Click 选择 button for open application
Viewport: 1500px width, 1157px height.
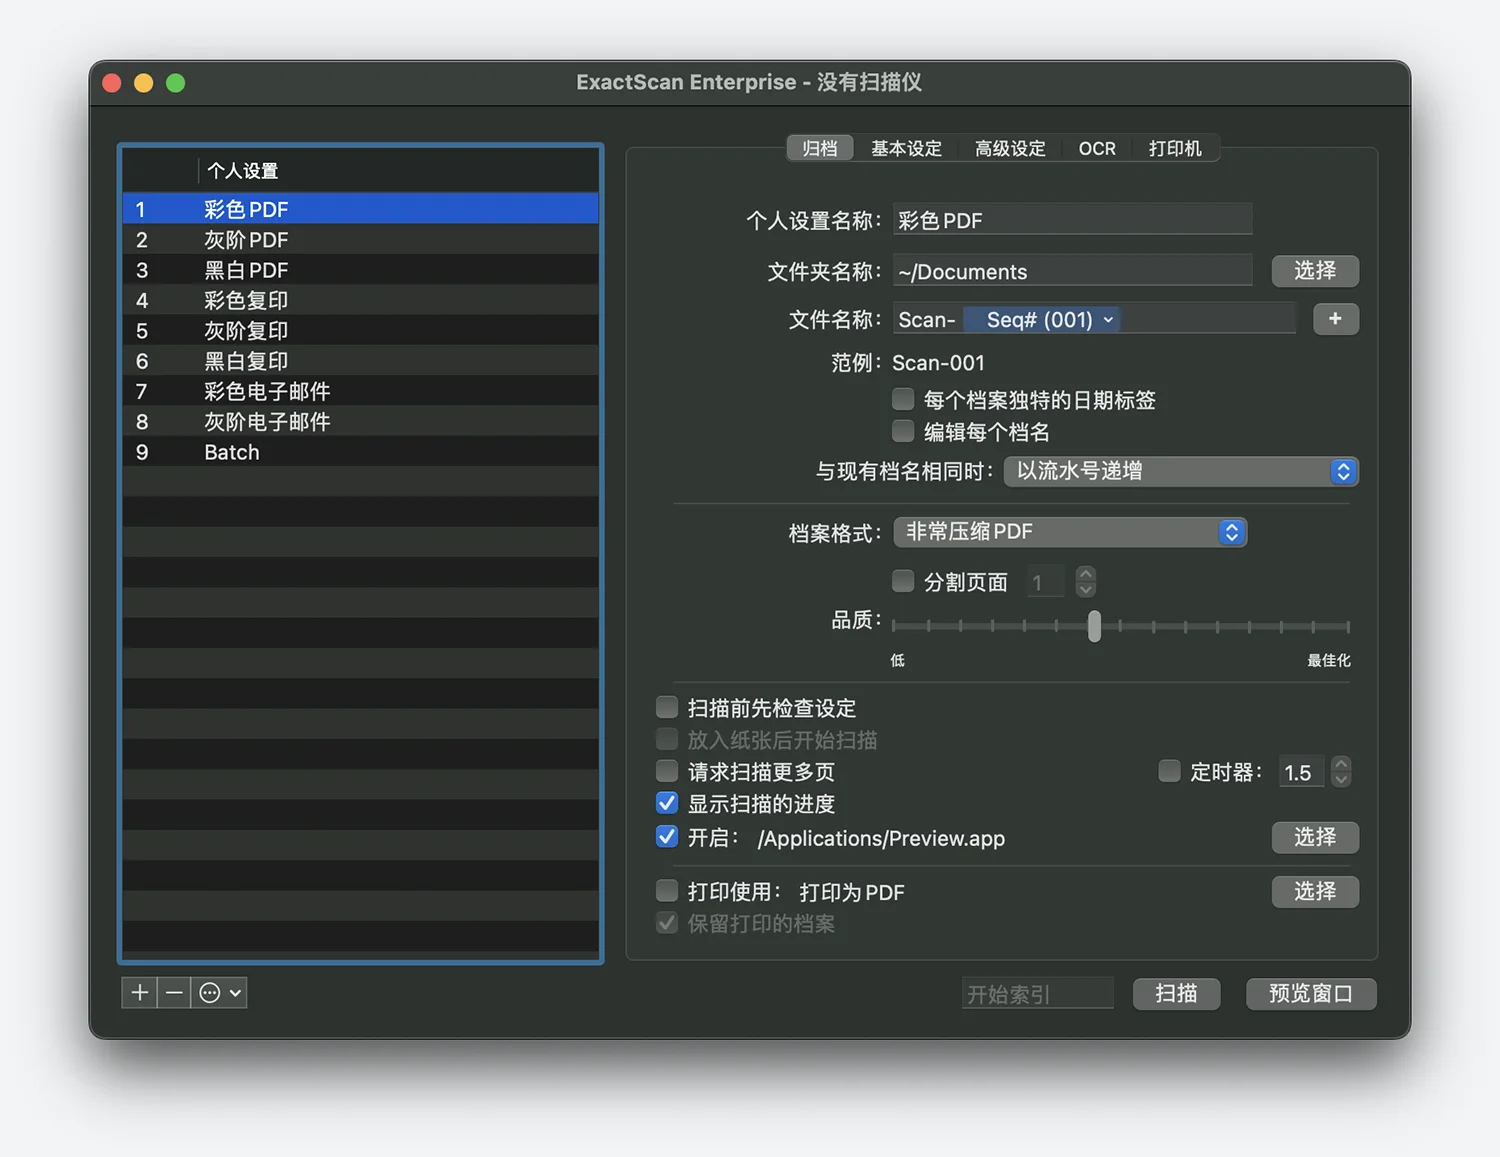[x=1315, y=837]
